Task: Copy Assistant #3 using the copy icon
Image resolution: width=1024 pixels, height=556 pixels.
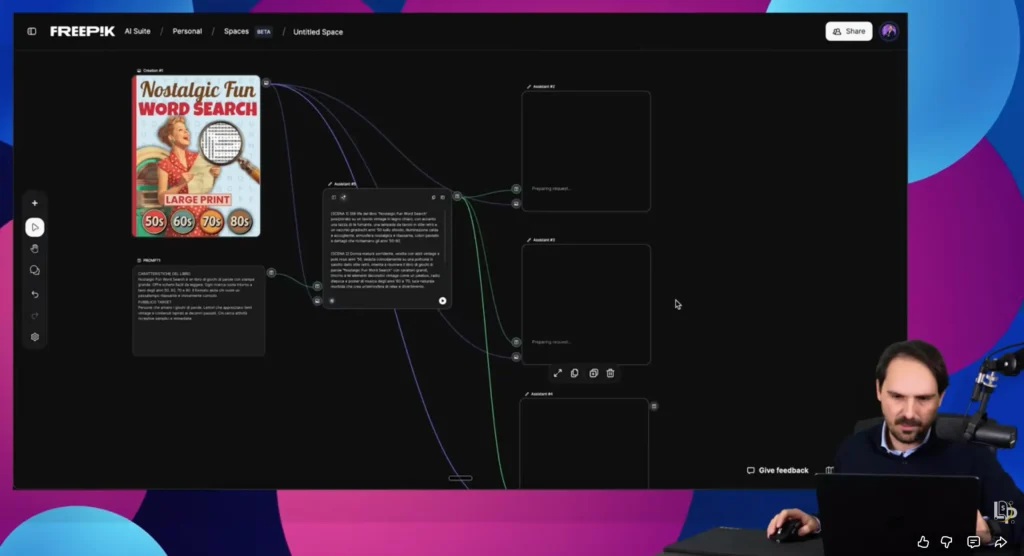Action: coord(575,373)
